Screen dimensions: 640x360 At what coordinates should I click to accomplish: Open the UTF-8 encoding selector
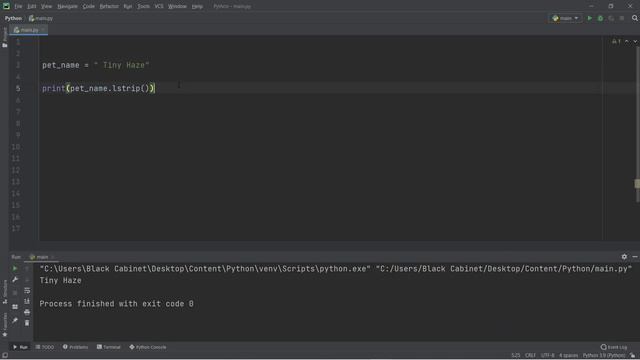click(x=547, y=356)
